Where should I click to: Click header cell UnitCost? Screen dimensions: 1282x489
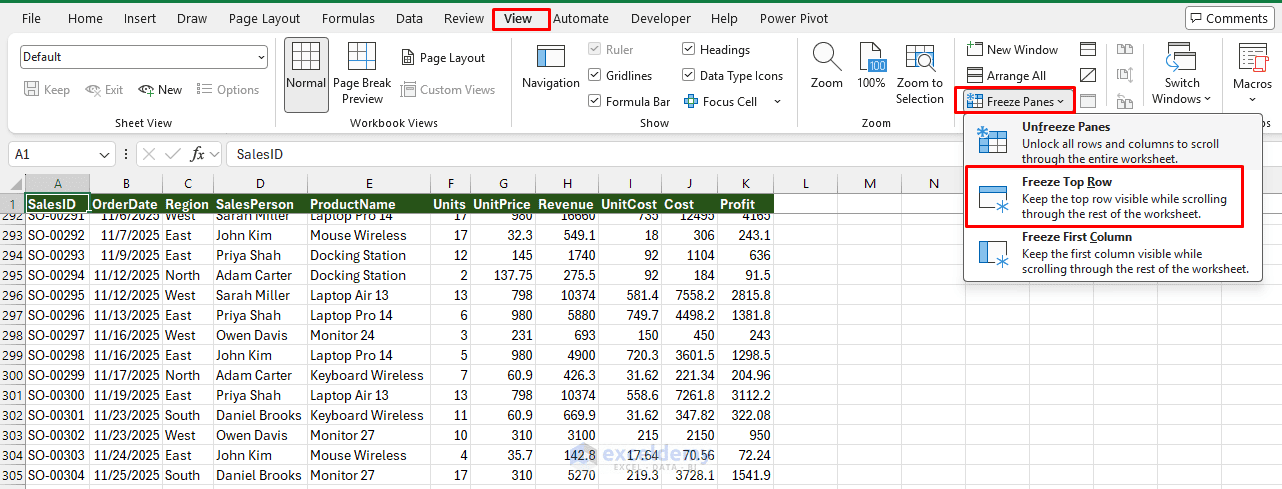click(x=630, y=204)
